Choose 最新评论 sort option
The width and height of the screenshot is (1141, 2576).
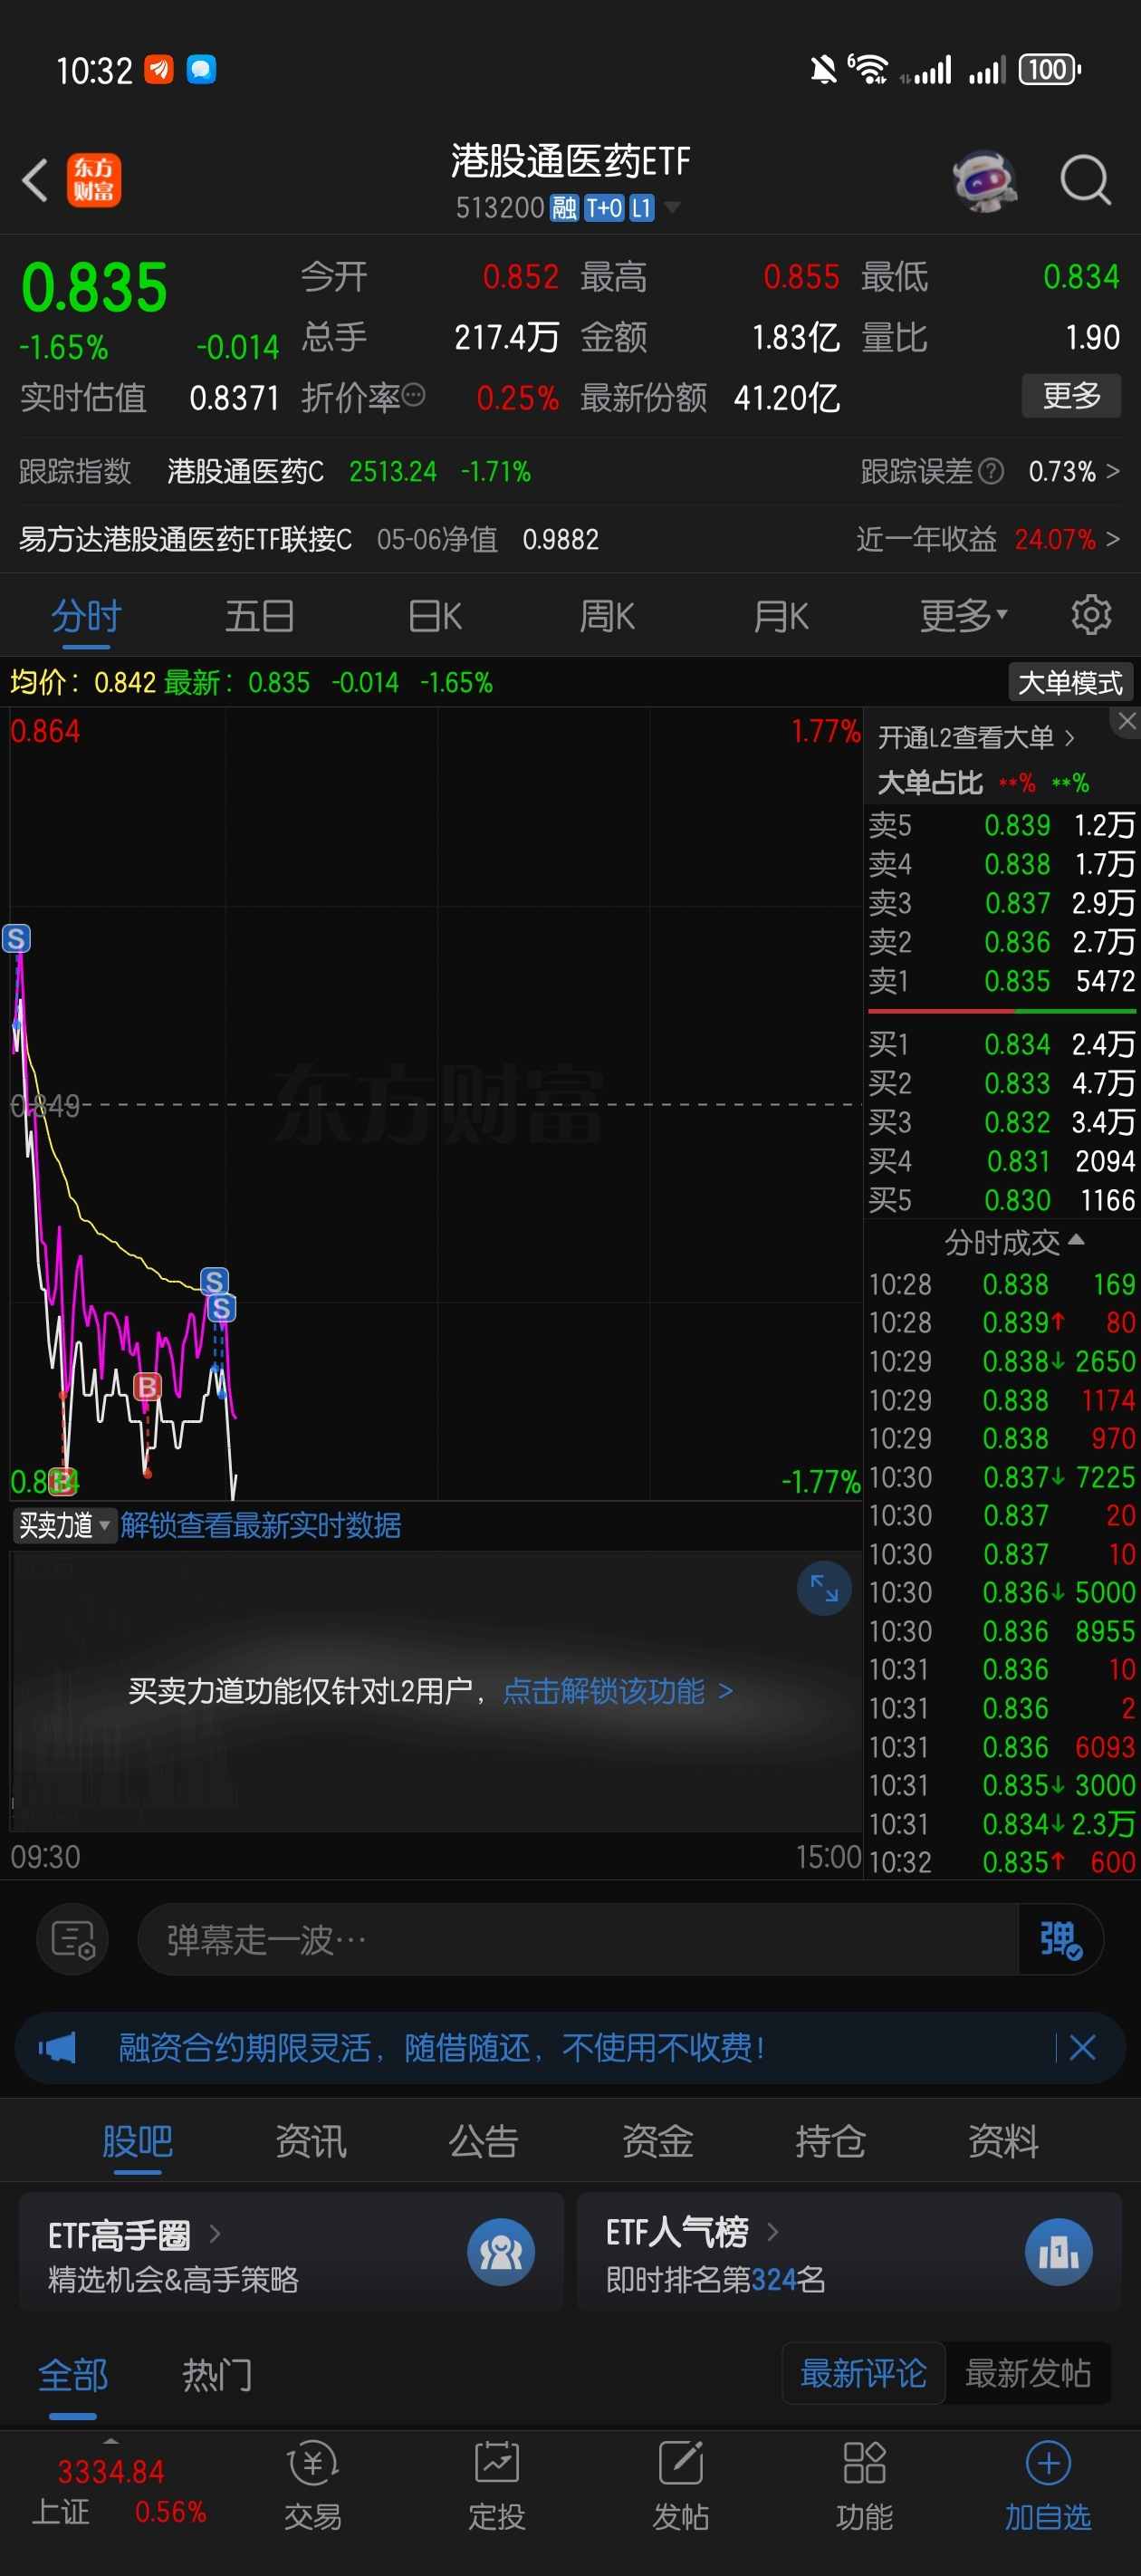click(x=863, y=2373)
